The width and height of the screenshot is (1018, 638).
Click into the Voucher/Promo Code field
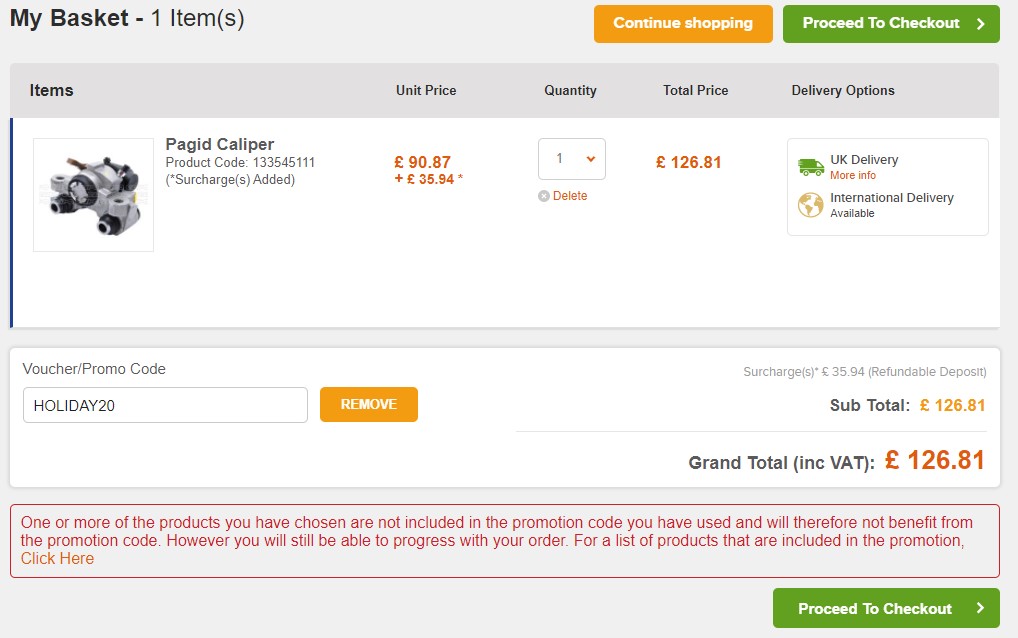(165, 405)
